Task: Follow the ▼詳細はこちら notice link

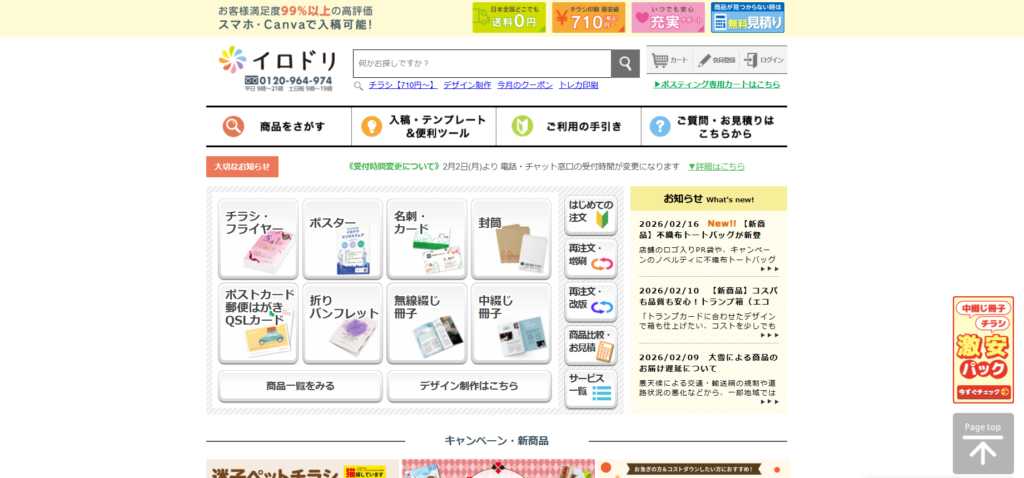Action: (x=716, y=166)
